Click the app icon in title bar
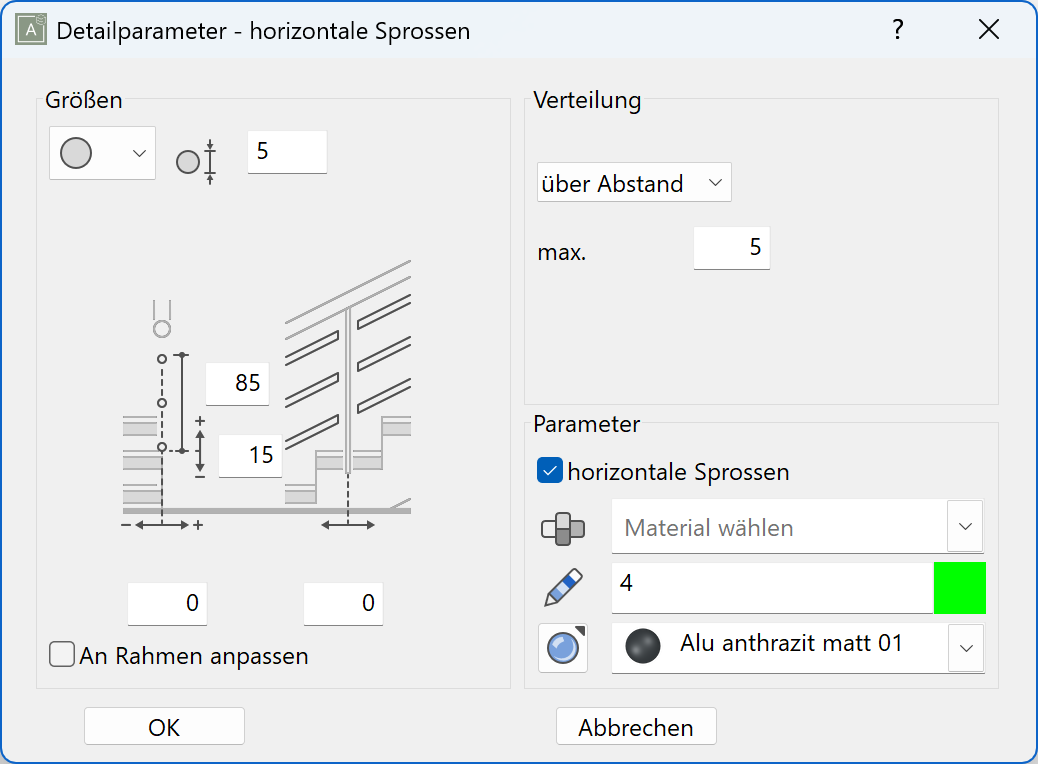Viewport: 1038px width, 764px height. (x=32, y=30)
